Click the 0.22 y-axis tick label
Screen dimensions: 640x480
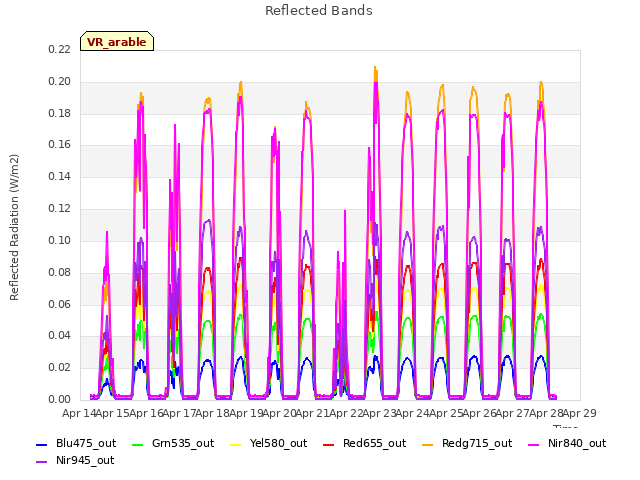coord(60,49)
